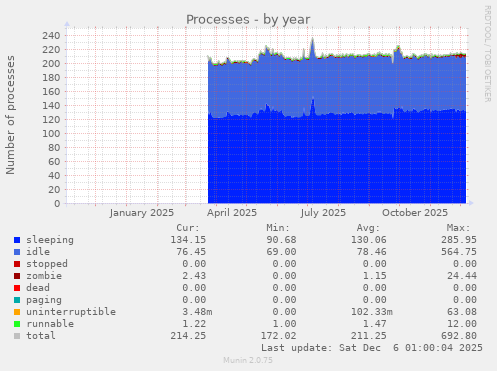Click the runnable legend color swatch
497x371 pixels.
(17, 324)
